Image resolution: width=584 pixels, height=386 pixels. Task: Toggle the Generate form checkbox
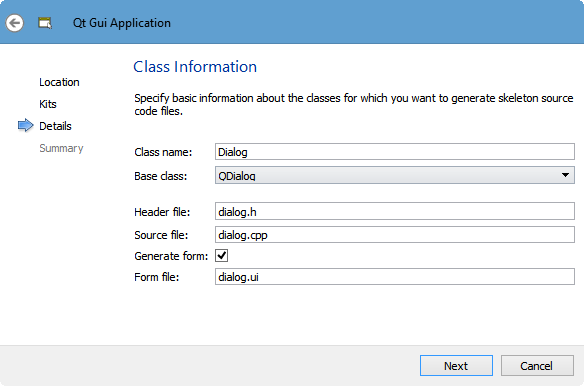tap(222, 256)
